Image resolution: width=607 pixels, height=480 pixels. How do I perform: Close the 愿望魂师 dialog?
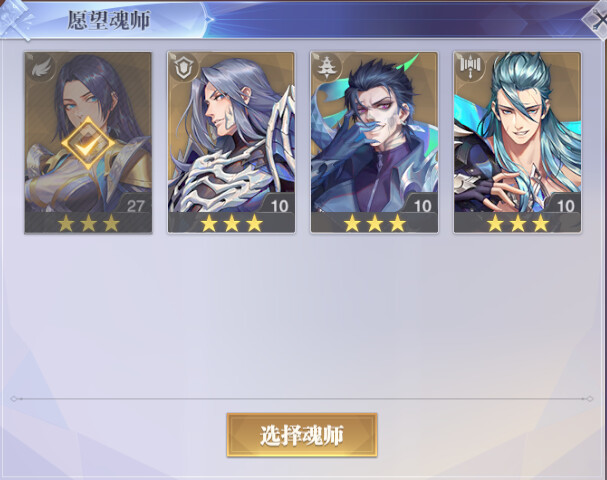click(598, 19)
